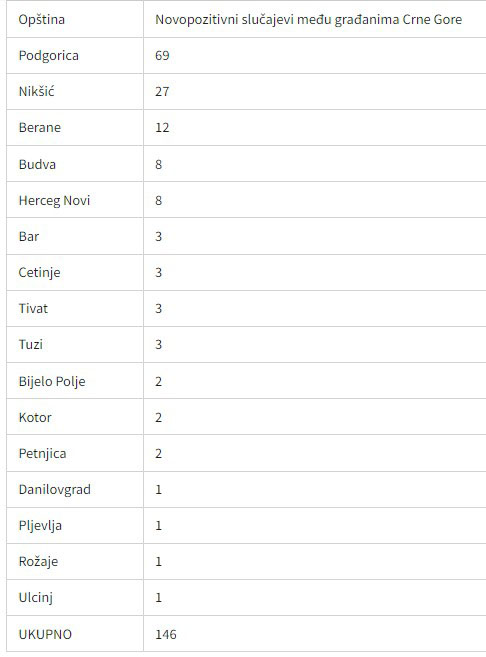Click the UKUPNO total value 146
486x657 pixels.
point(166,634)
